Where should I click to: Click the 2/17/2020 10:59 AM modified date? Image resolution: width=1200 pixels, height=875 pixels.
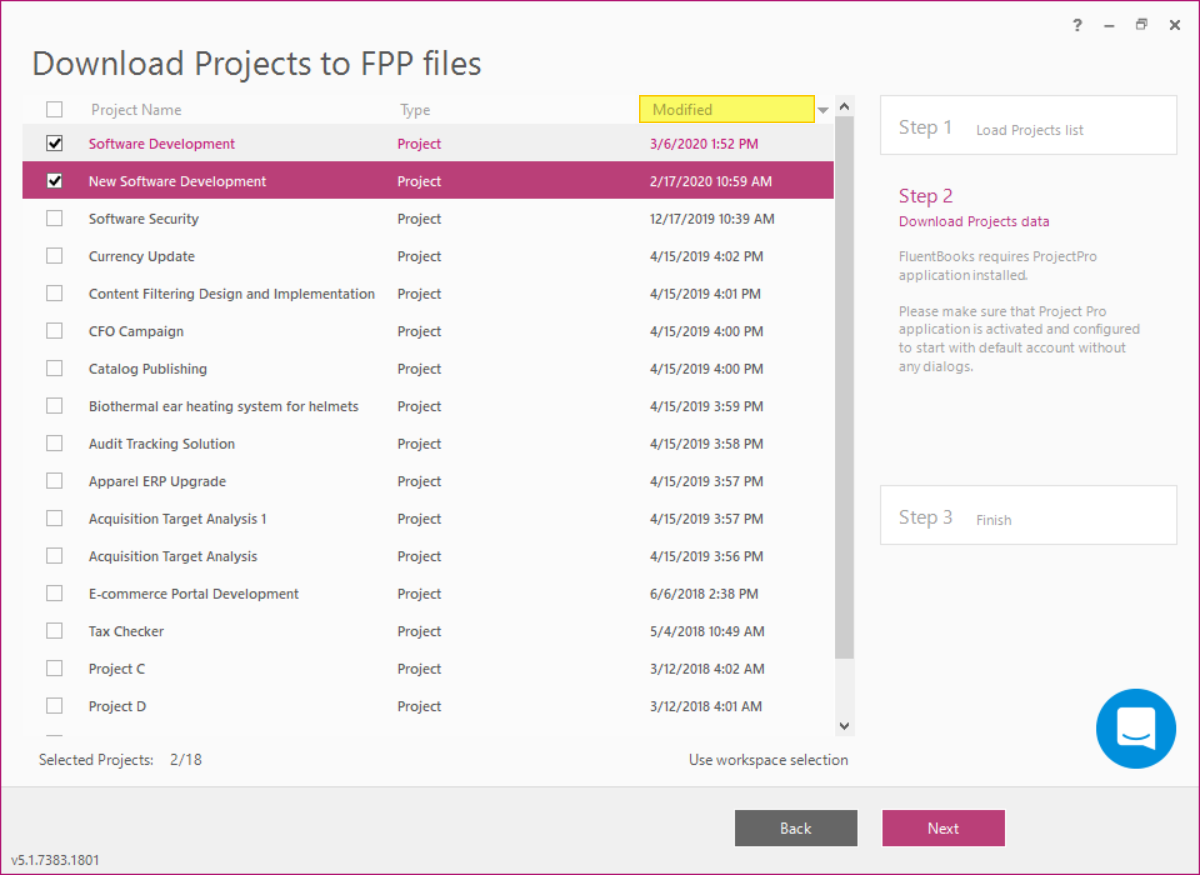click(x=711, y=181)
